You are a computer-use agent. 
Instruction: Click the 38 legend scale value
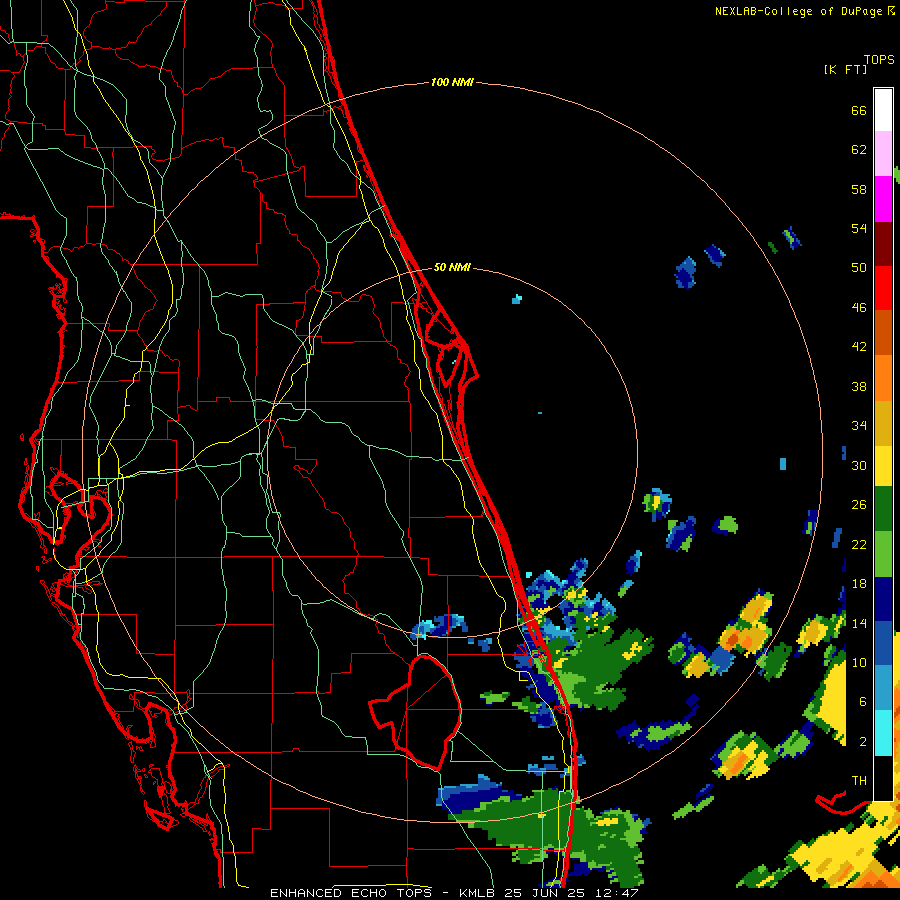(859, 386)
